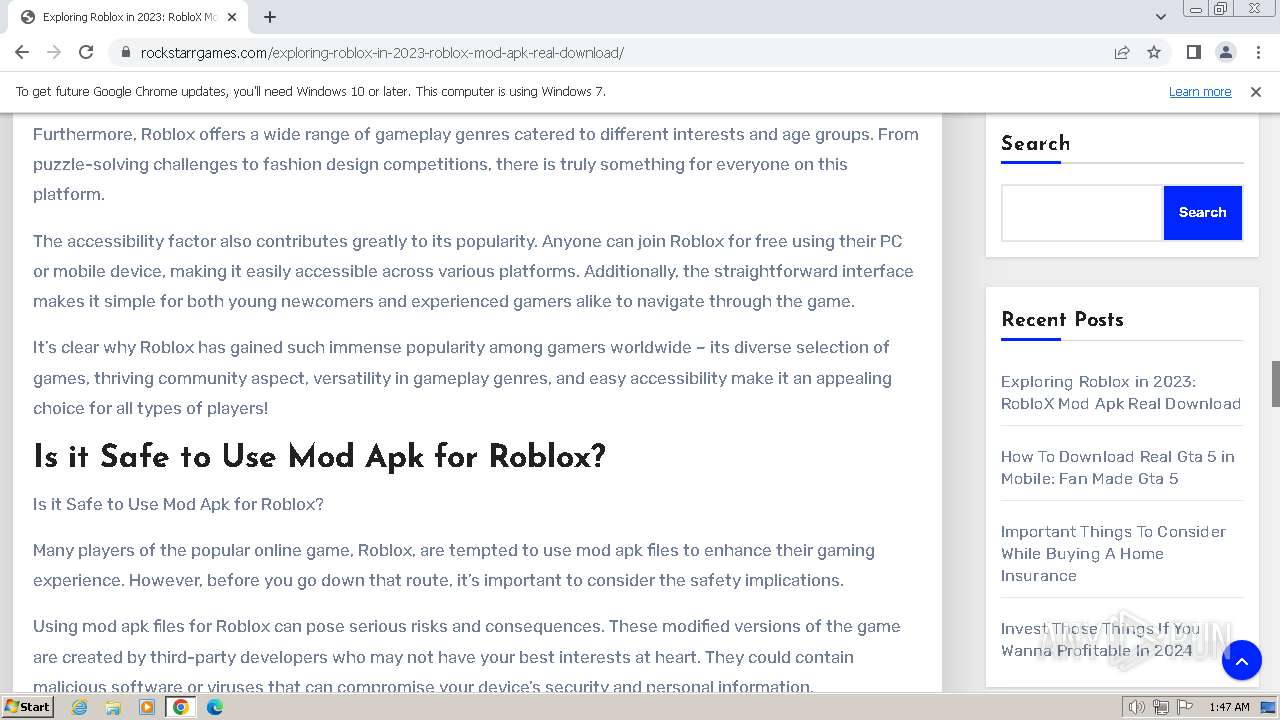The height and width of the screenshot is (720, 1280).
Task: Open Exploring Roblox in 2023 recent post
Action: click(x=1121, y=393)
